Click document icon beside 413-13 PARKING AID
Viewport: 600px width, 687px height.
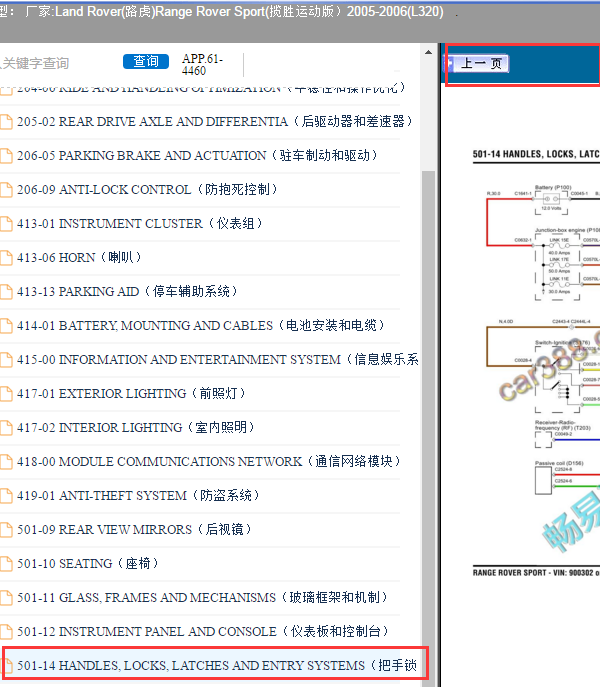coord(6,292)
